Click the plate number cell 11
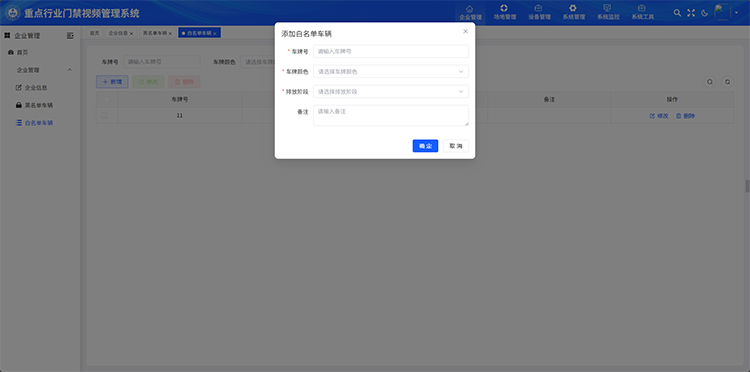 point(179,116)
